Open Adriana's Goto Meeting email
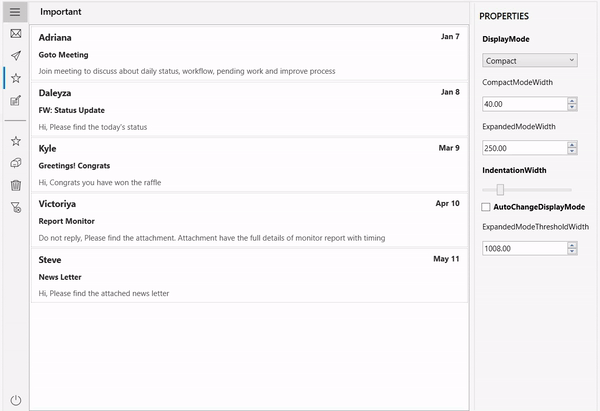600x411 pixels. pyautogui.click(x=248, y=54)
